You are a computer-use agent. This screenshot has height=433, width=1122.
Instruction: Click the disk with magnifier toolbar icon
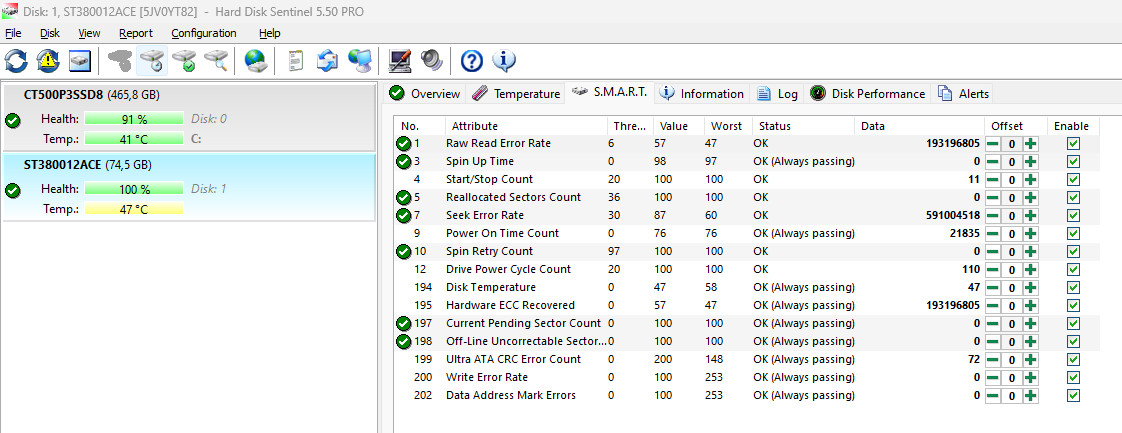pyautogui.click(x=215, y=61)
